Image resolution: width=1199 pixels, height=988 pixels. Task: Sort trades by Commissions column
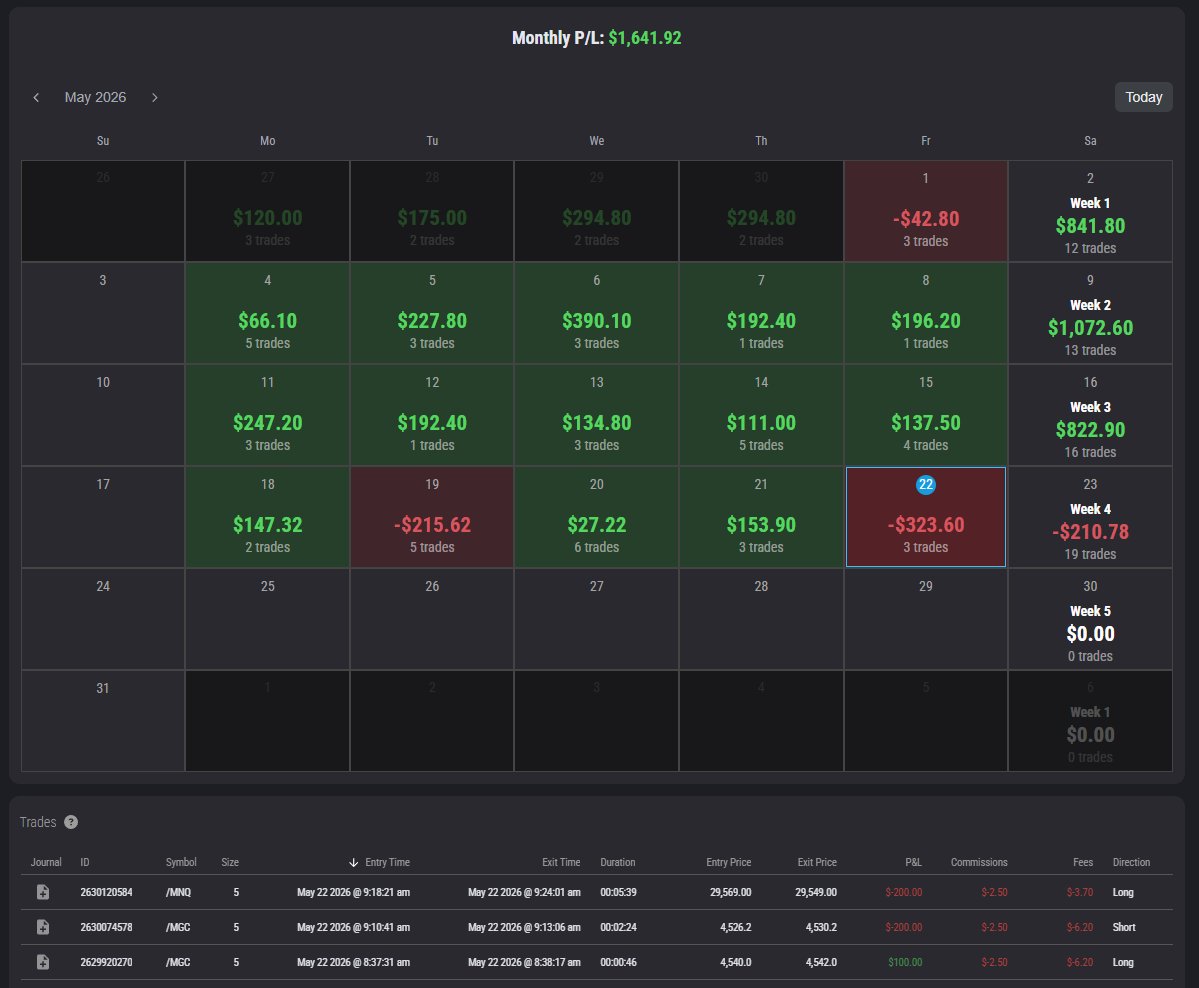[979, 862]
